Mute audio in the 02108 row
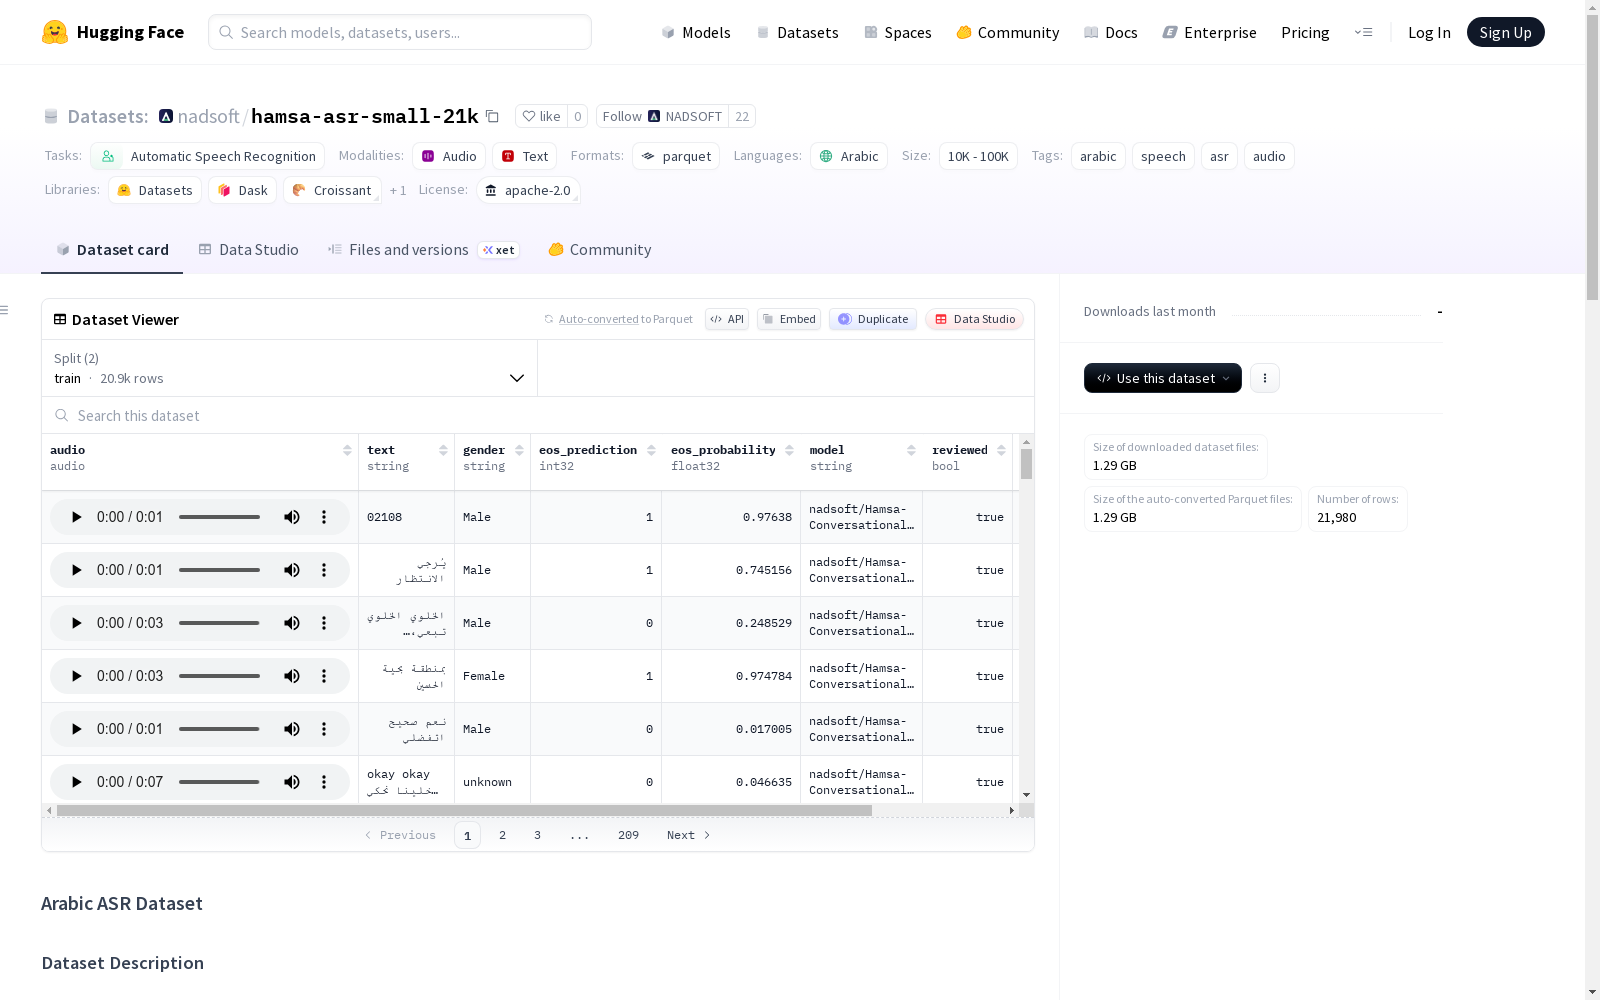The height and width of the screenshot is (1000, 1600). (x=292, y=517)
